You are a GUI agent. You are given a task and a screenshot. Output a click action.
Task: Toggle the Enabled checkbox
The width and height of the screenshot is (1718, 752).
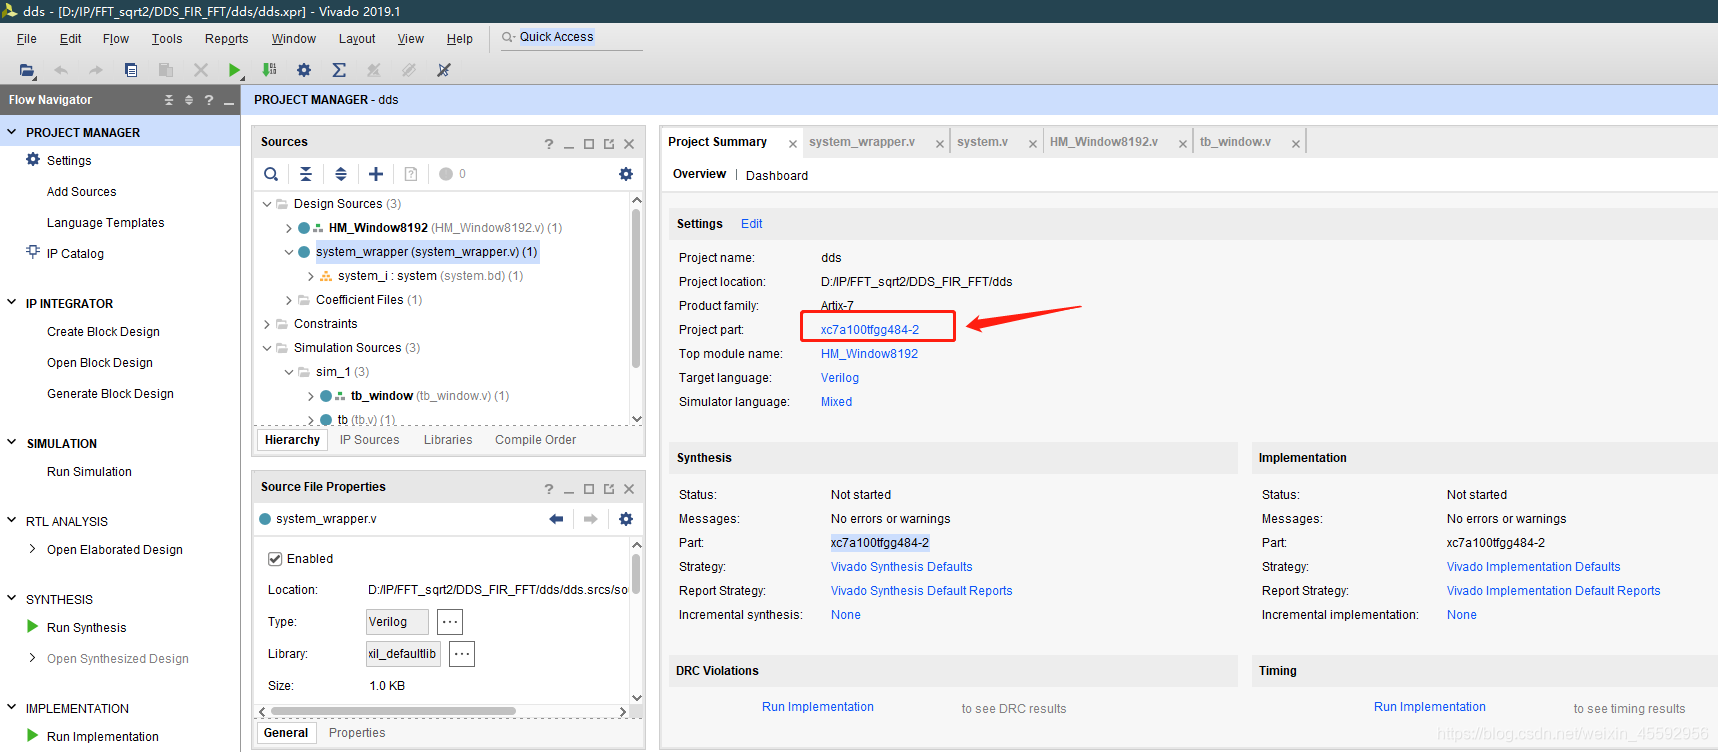275,559
